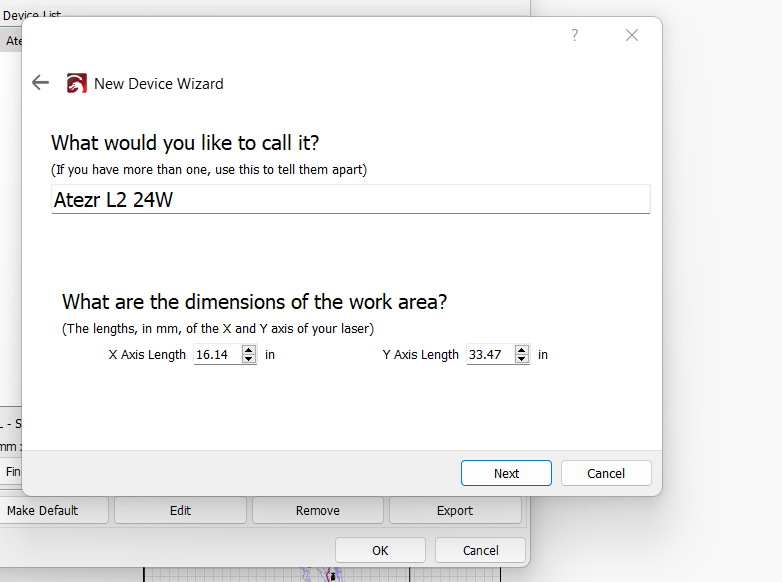Screen dimensions: 782x582
Task: Go back using the wizard's back arrow
Action: click(x=40, y=83)
